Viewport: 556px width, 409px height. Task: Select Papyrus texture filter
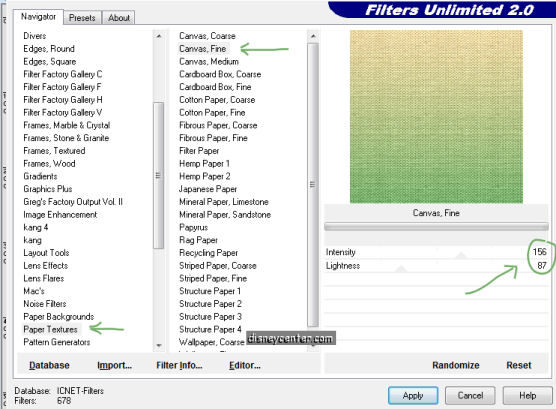click(194, 227)
